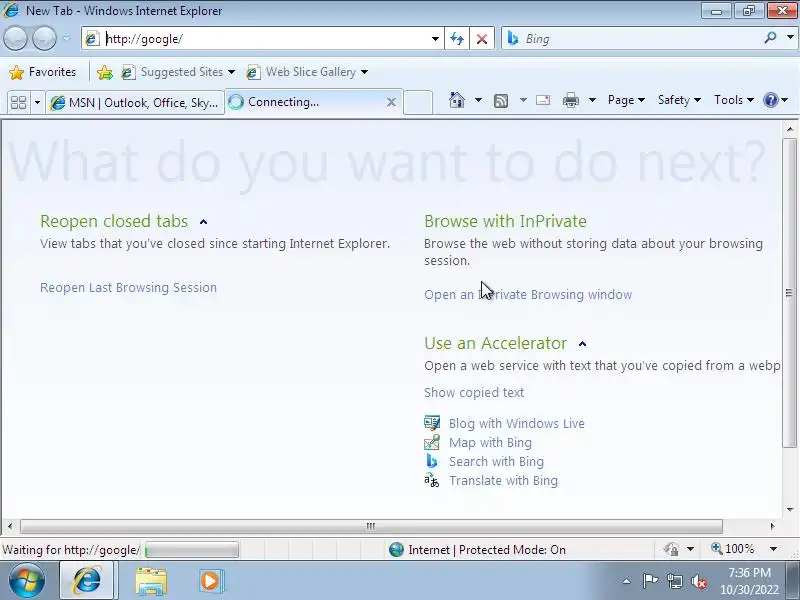Click the vertical scrollbar down arrow

coord(790,510)
